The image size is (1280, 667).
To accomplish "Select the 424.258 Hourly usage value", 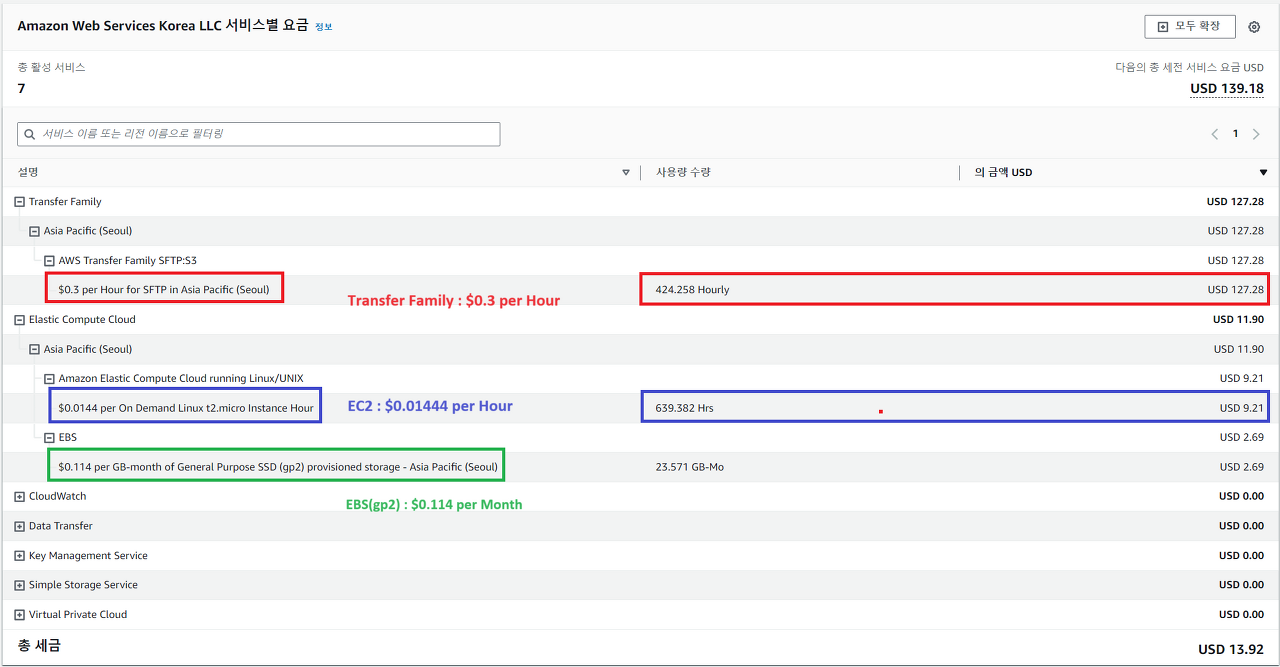I will (692, 290).
